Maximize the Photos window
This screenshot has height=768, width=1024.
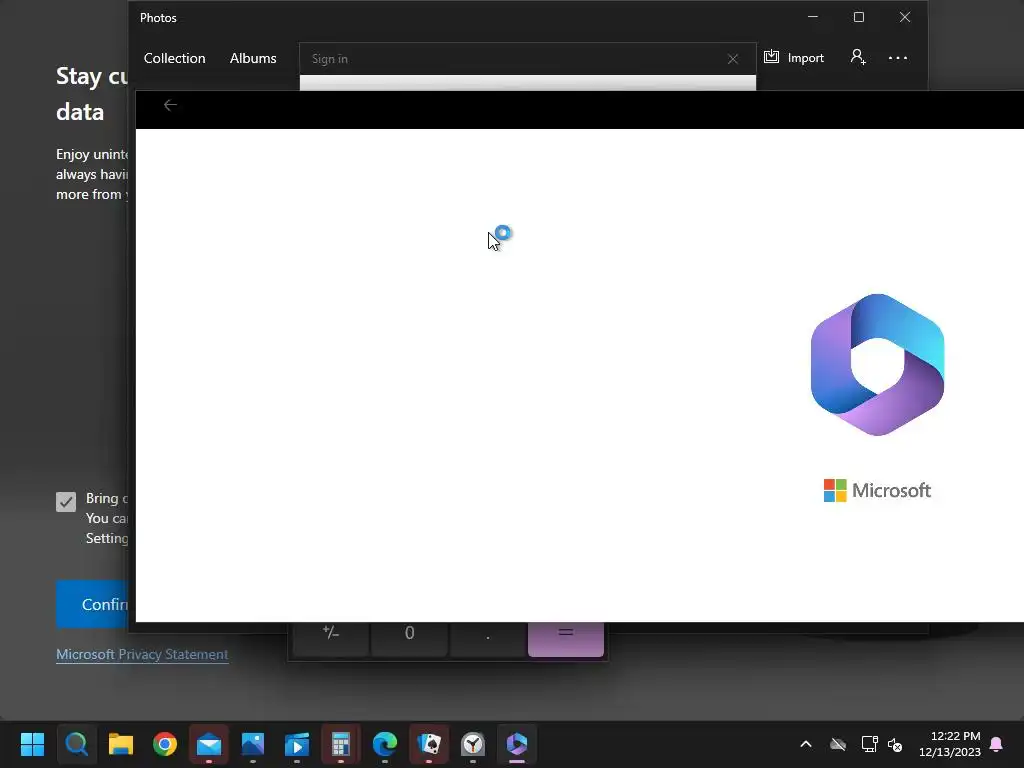859,17
